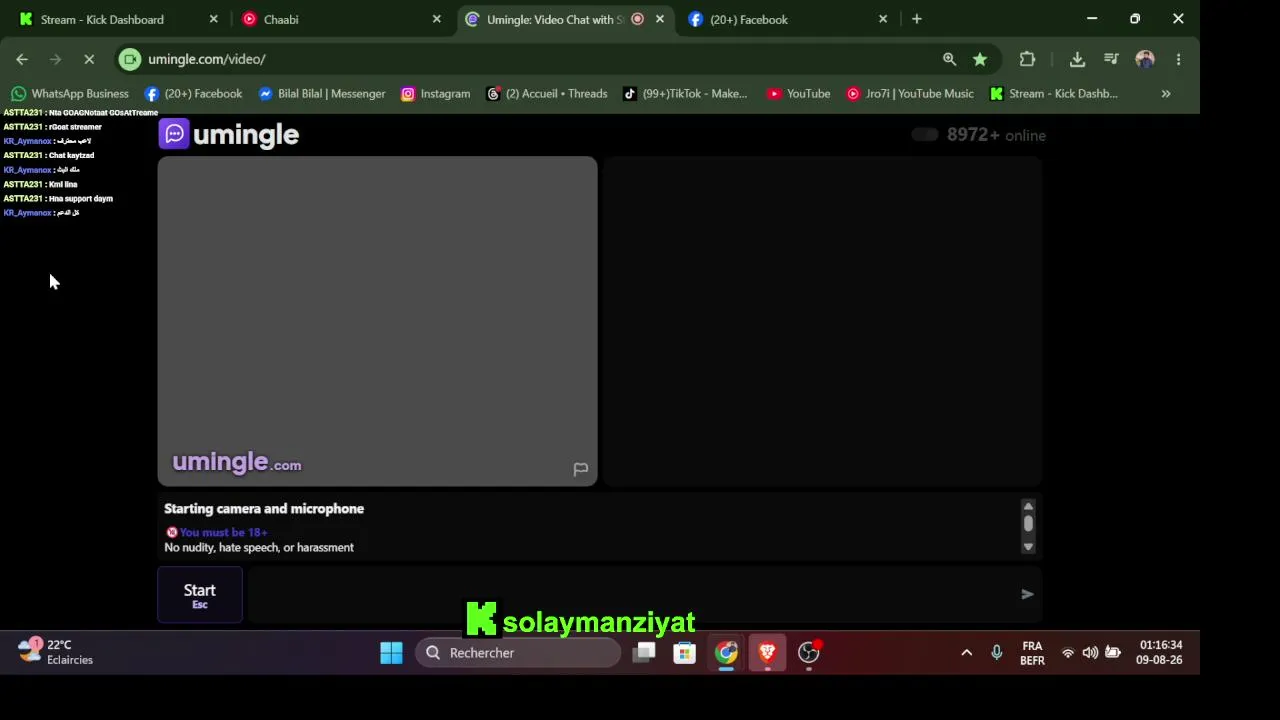The height and width of the screenshot is (720, 1280).
Task: Go back with browser back arrow
Action: coord(22,59)
